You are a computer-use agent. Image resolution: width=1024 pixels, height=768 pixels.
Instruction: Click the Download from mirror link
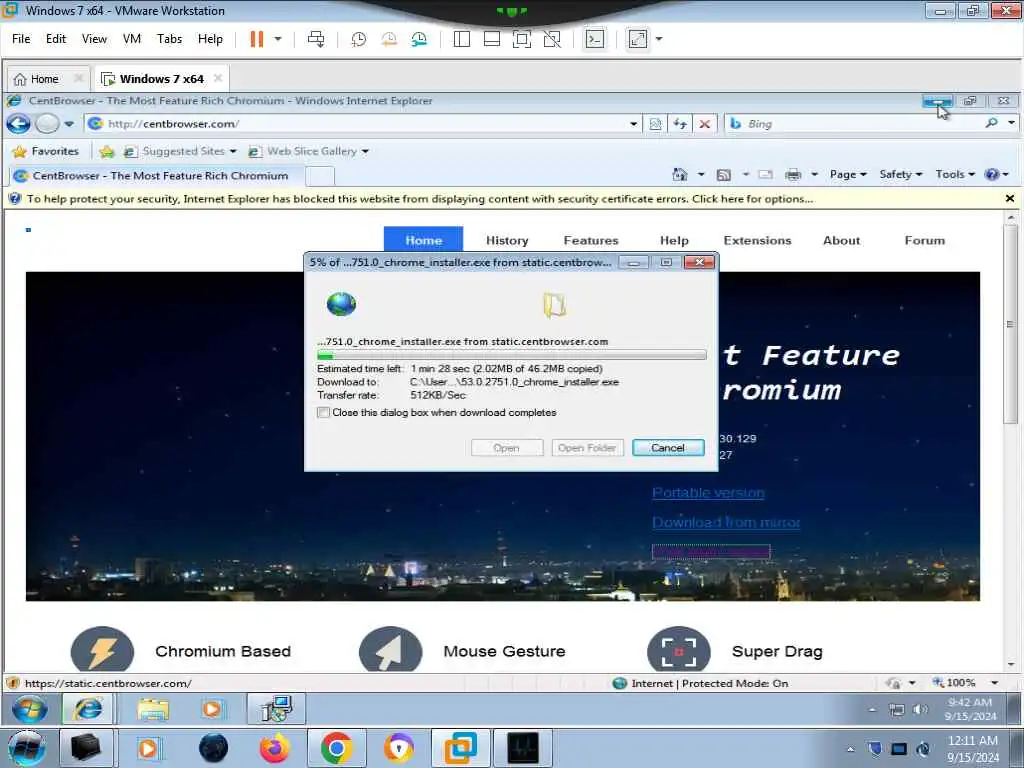coord(726,522)
